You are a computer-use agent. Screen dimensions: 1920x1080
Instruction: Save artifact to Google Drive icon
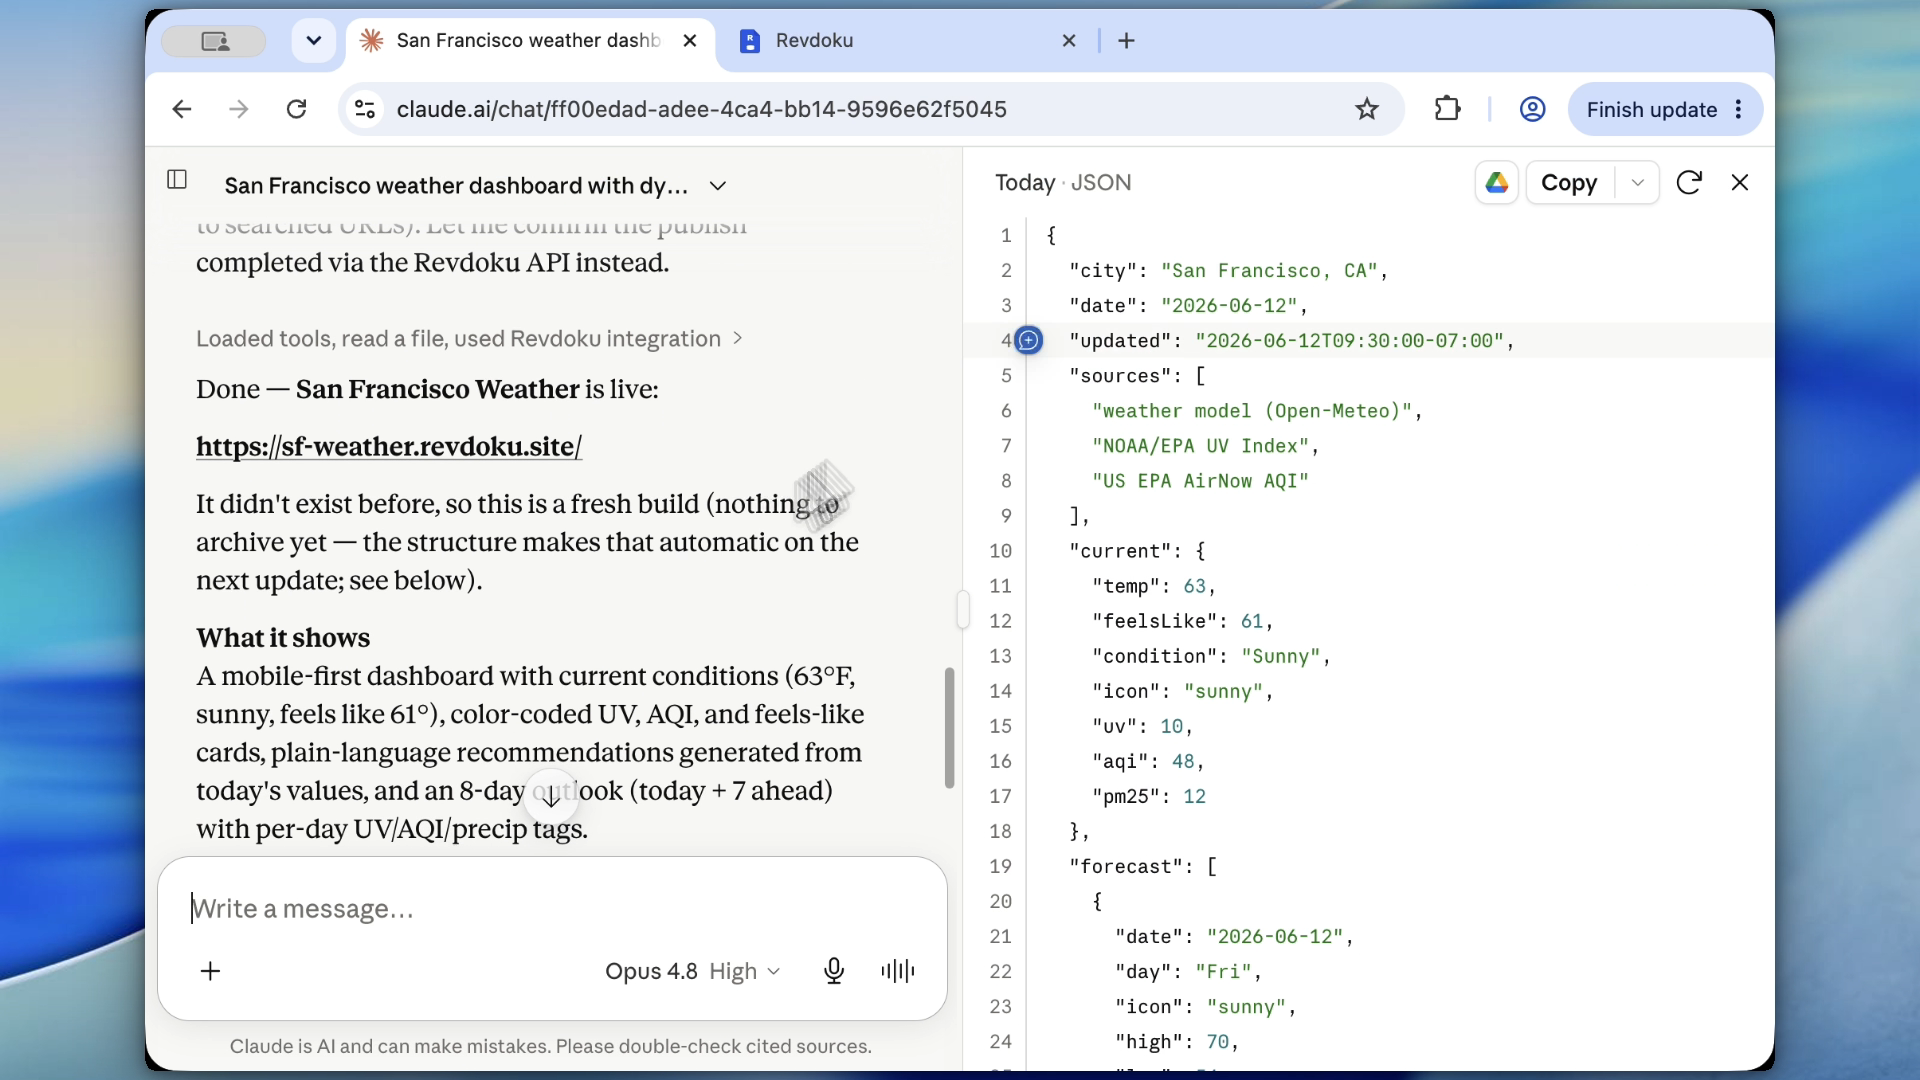coord(1497,183)
